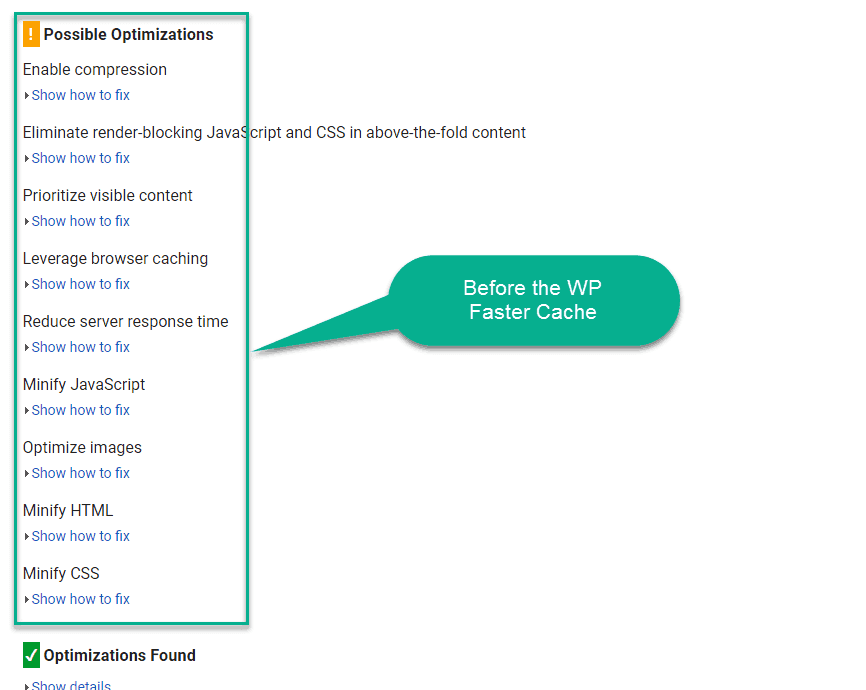Open Show how to fix under Minify HTML

[x=80, y=536]
